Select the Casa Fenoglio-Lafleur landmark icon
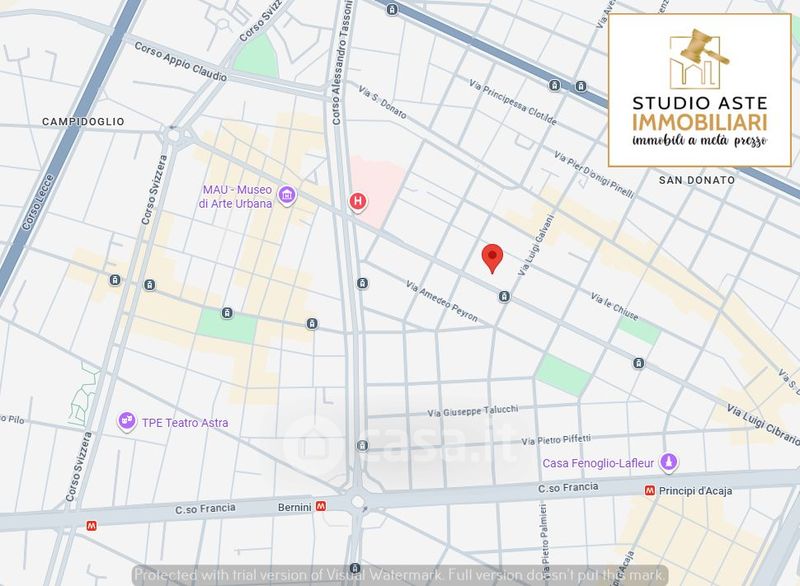 671,462
